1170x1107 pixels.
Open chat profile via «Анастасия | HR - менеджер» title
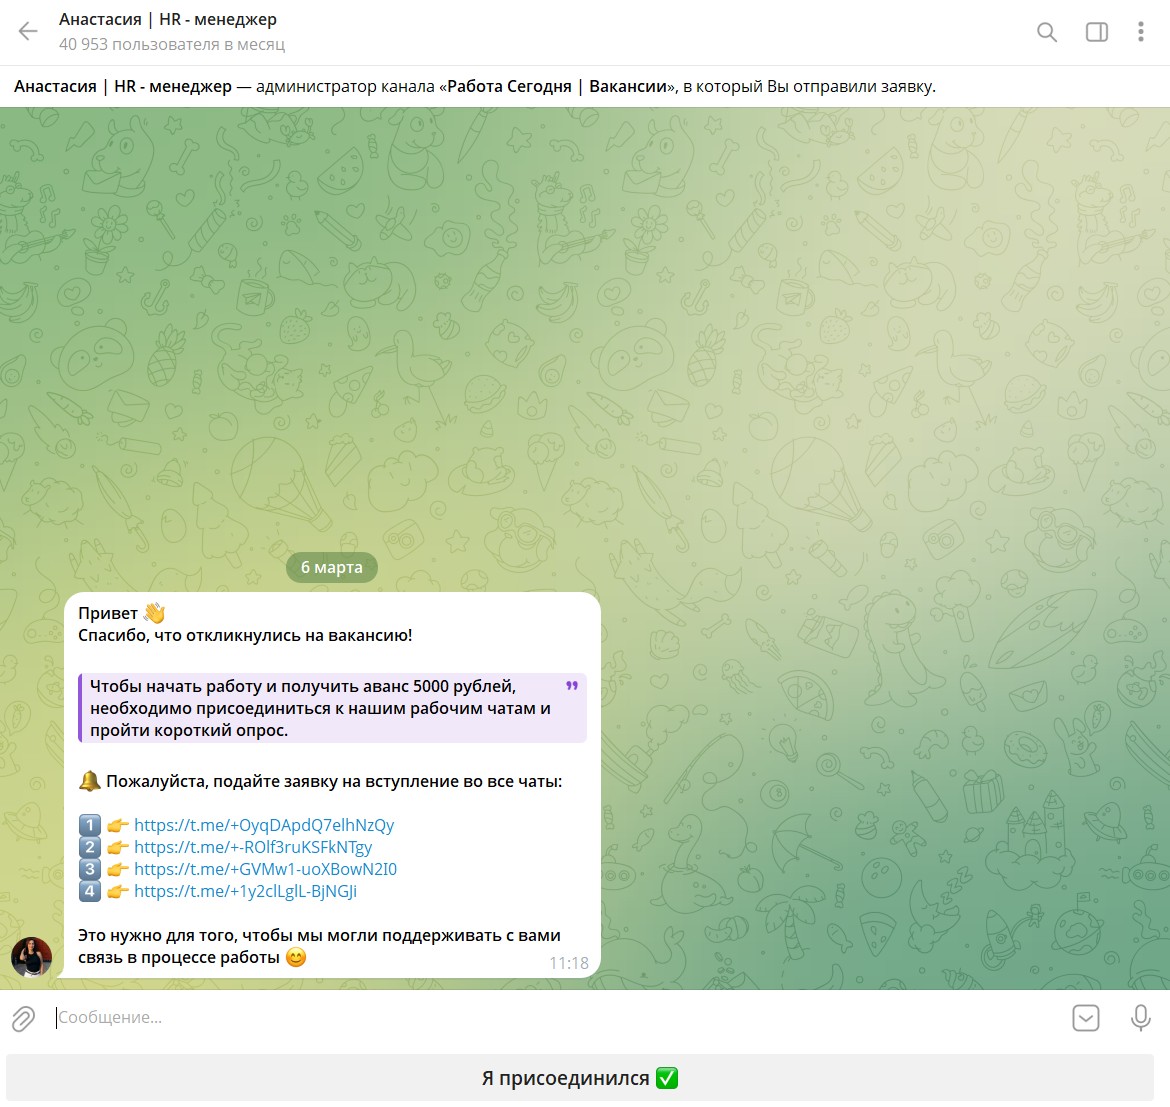click(x=168, y=19)
